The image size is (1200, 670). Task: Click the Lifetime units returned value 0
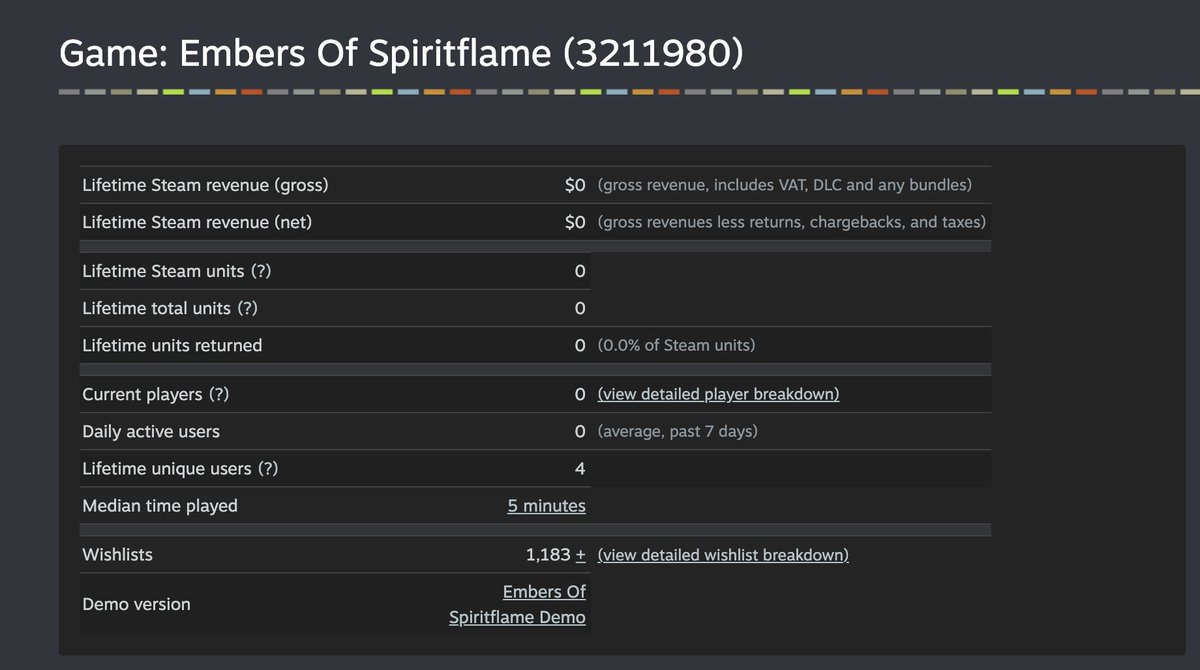click(580, 345)
